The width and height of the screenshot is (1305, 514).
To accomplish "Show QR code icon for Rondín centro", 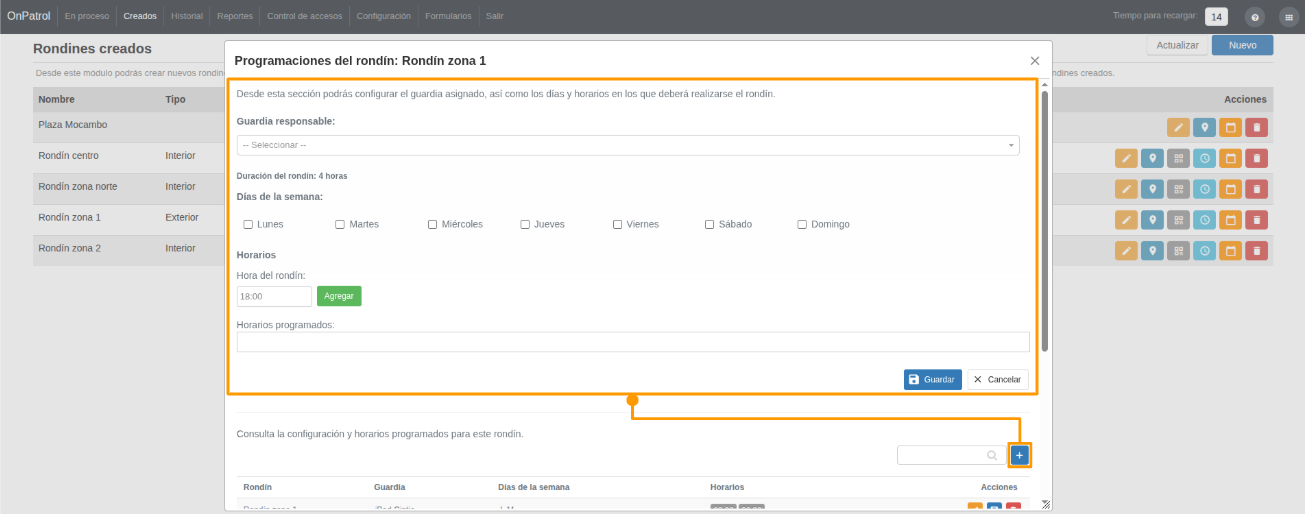I will (1178, 158).
